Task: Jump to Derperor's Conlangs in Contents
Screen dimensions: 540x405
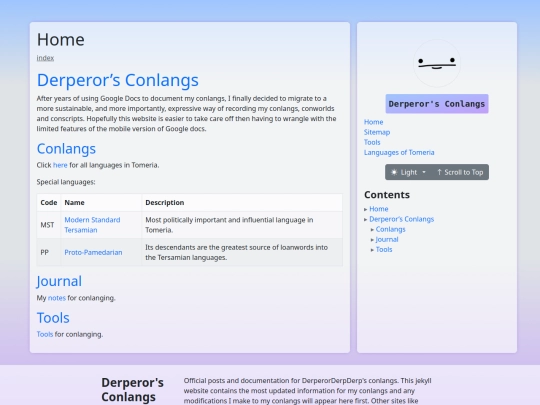Action: click(402, 219)
